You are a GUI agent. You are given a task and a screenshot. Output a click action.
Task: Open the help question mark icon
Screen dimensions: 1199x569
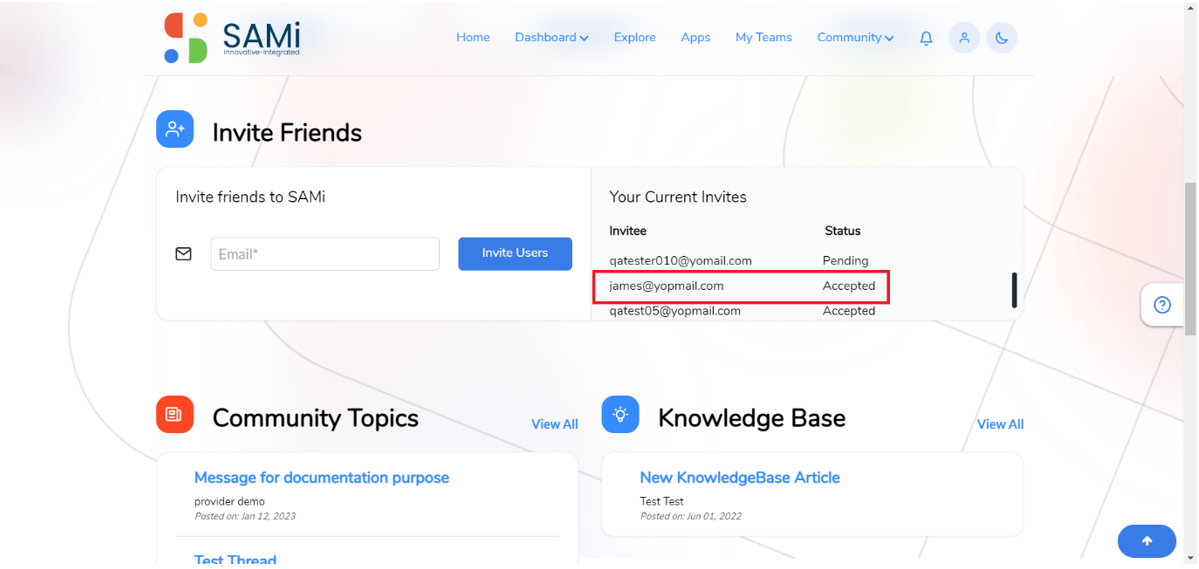[1162, 305]
